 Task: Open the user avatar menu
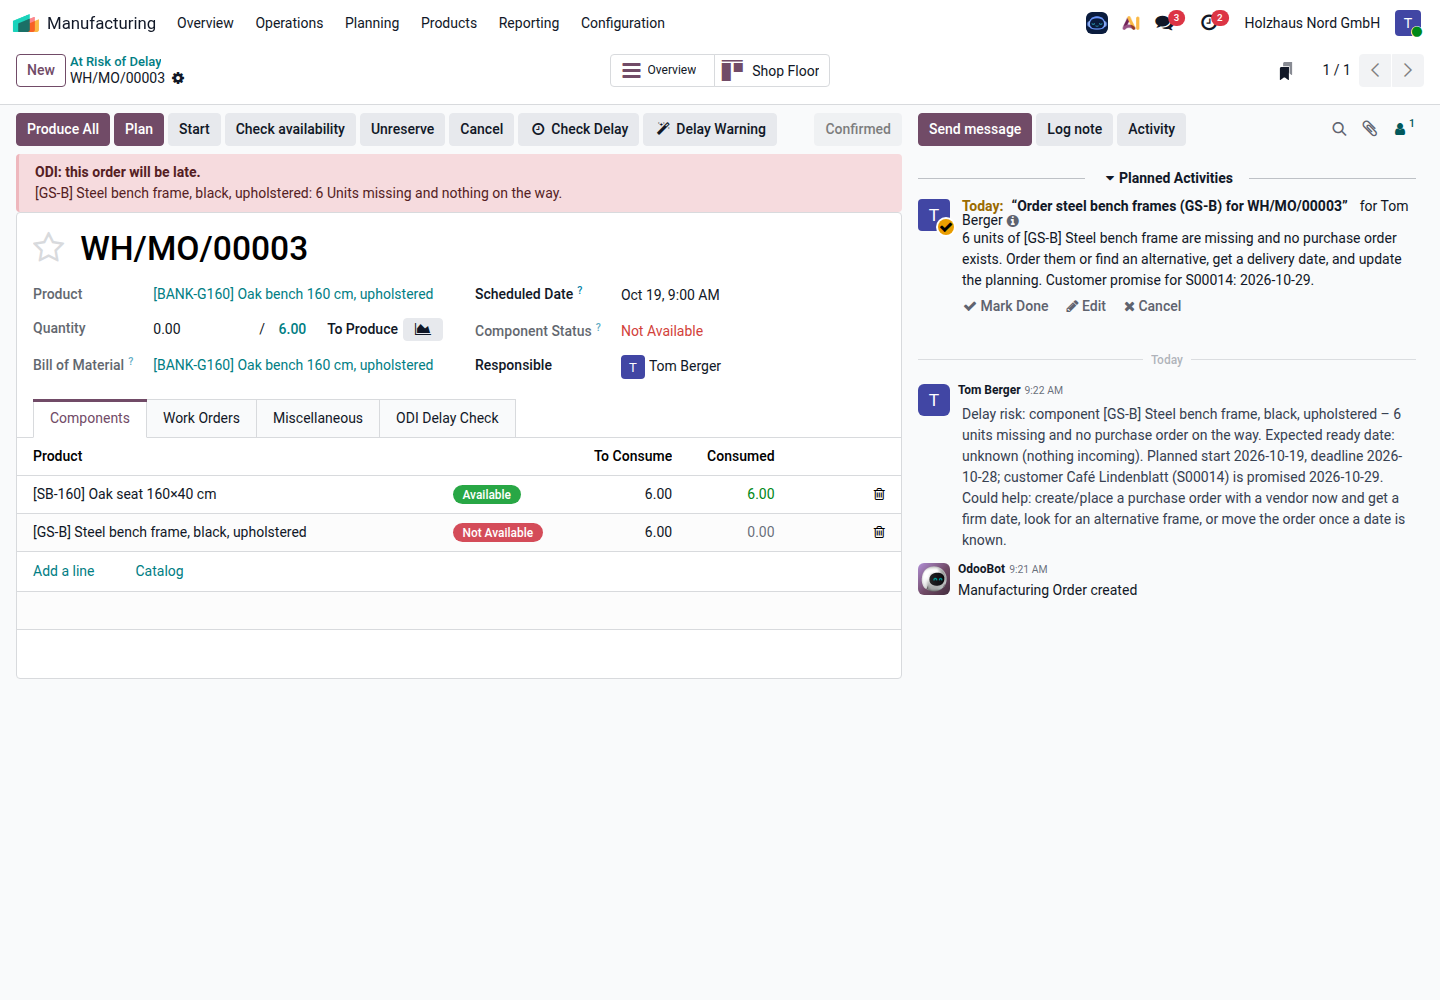1408,23
